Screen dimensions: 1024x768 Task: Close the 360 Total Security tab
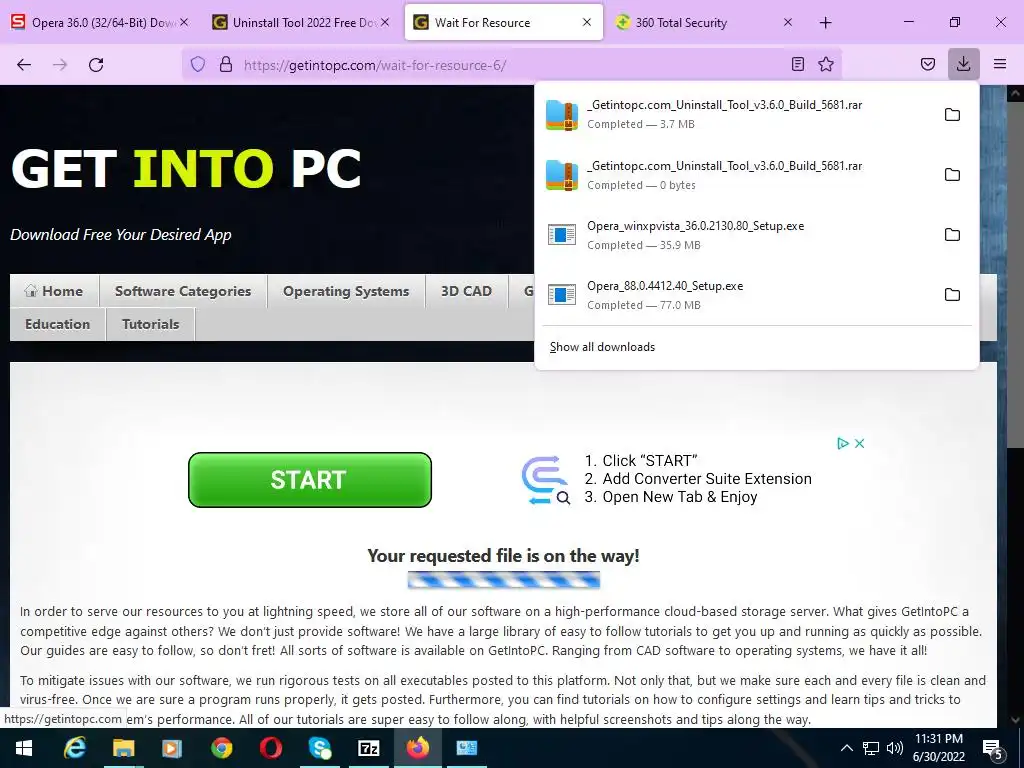(788, 22)
